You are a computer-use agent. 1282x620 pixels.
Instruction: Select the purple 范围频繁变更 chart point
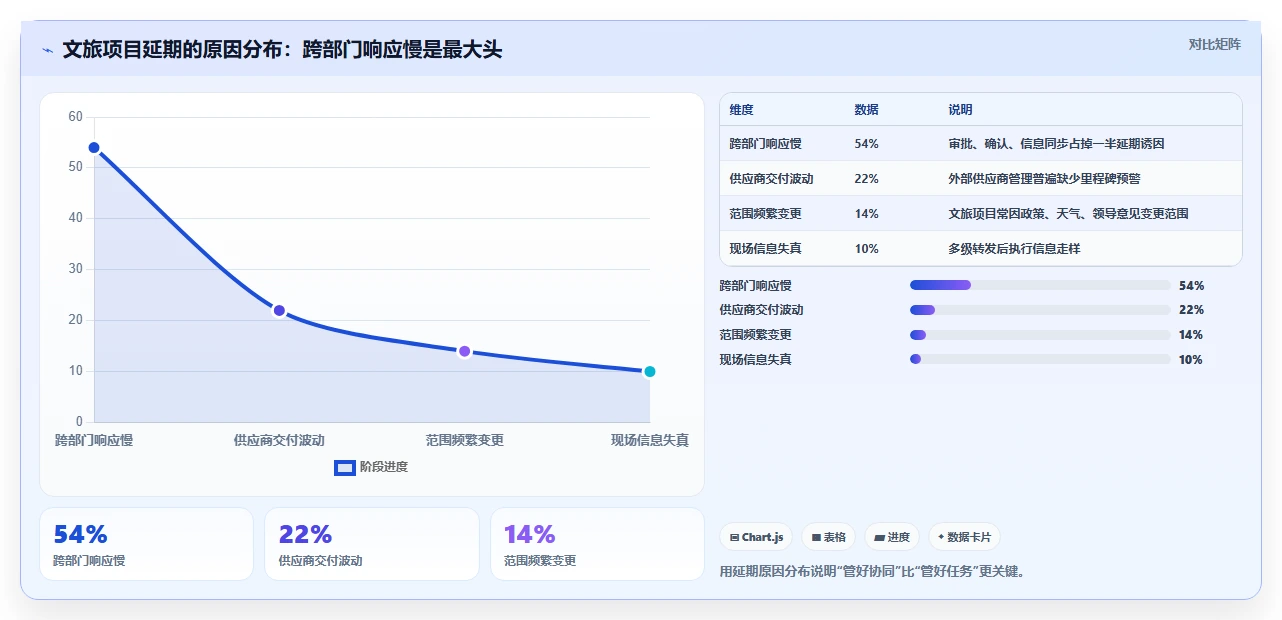point(464,351)
